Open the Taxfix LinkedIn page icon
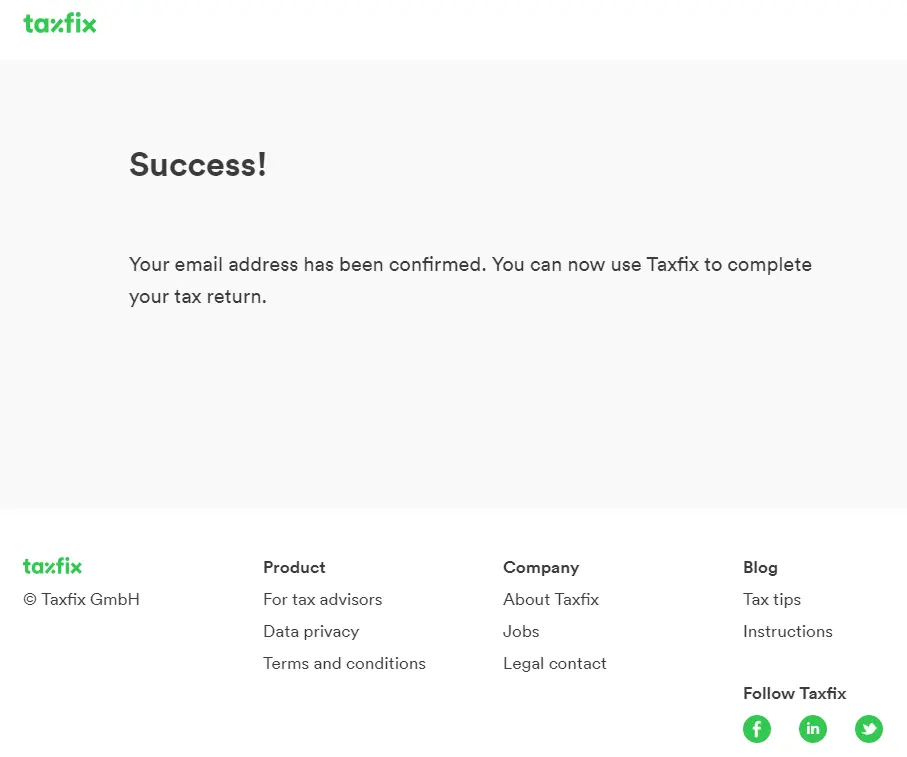 coord(813,729)
